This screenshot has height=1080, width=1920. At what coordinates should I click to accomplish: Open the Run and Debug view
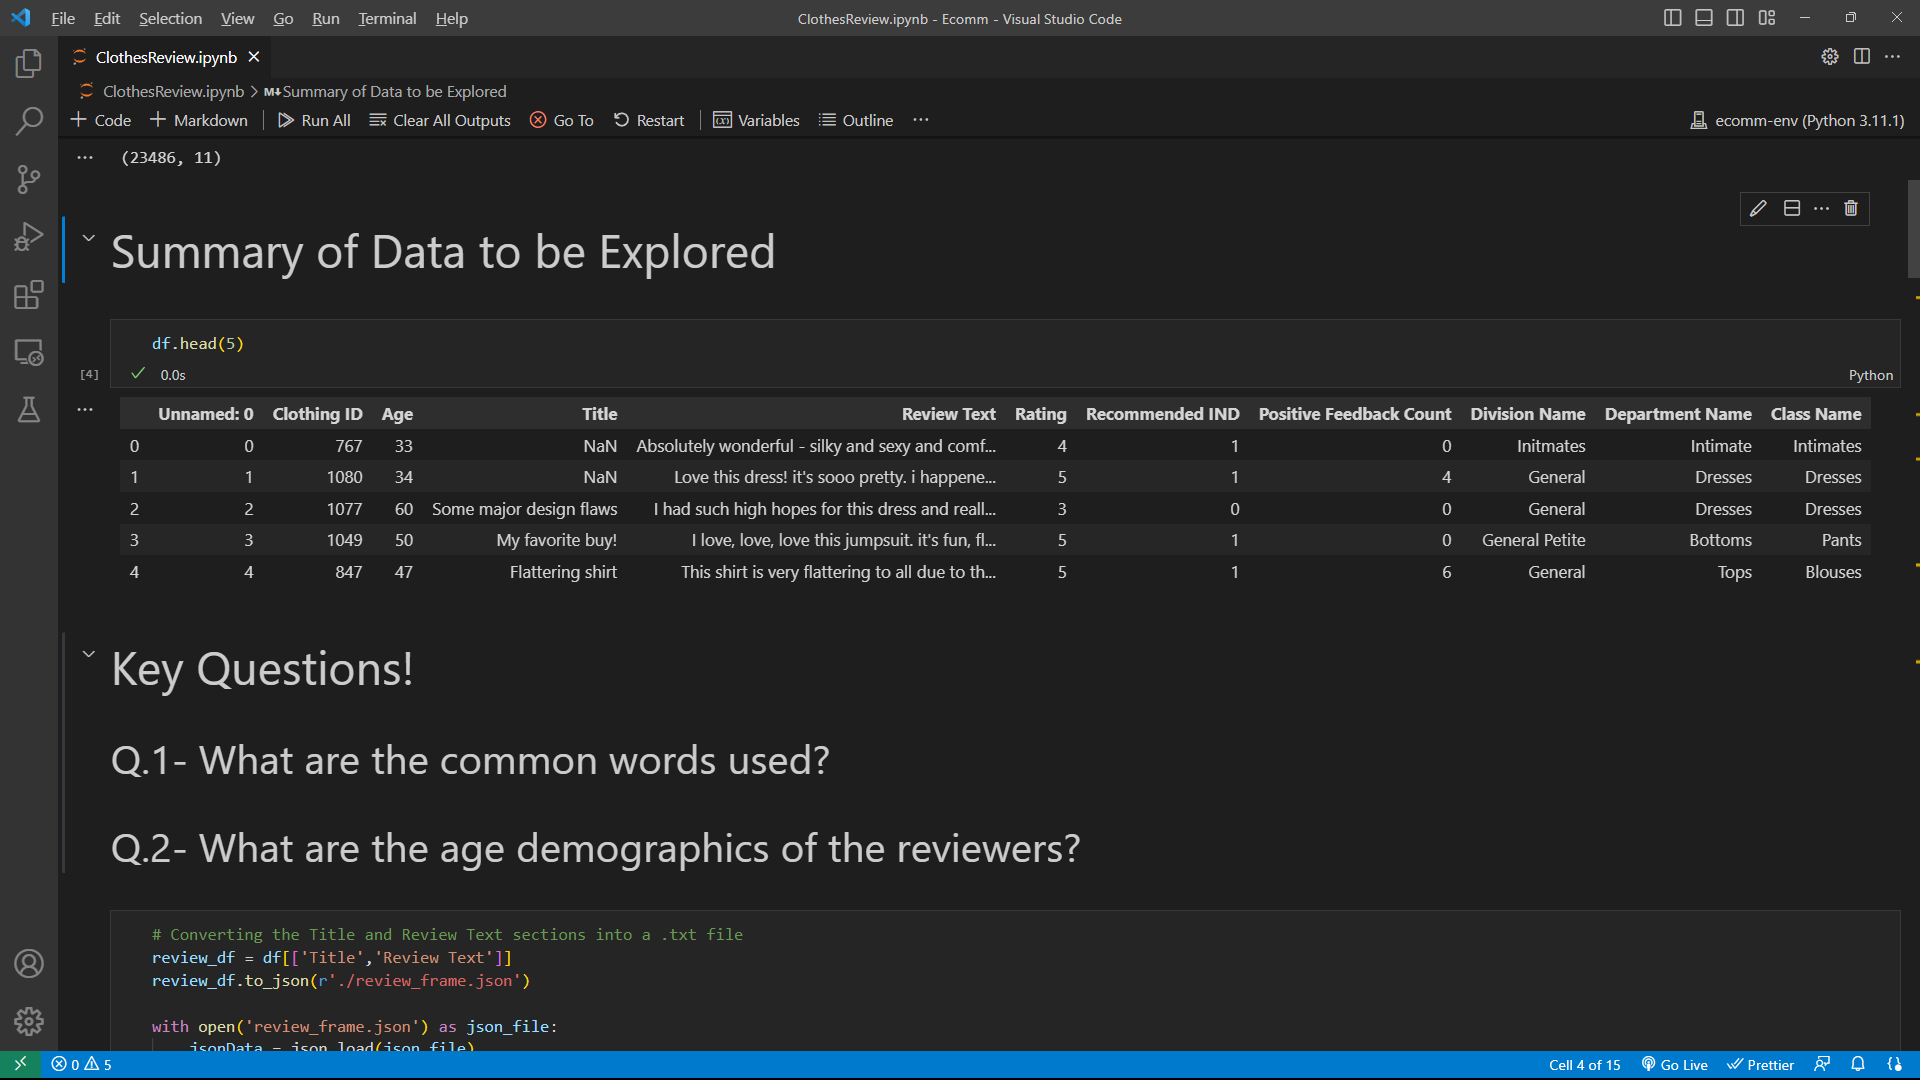(x=29, y=237)
